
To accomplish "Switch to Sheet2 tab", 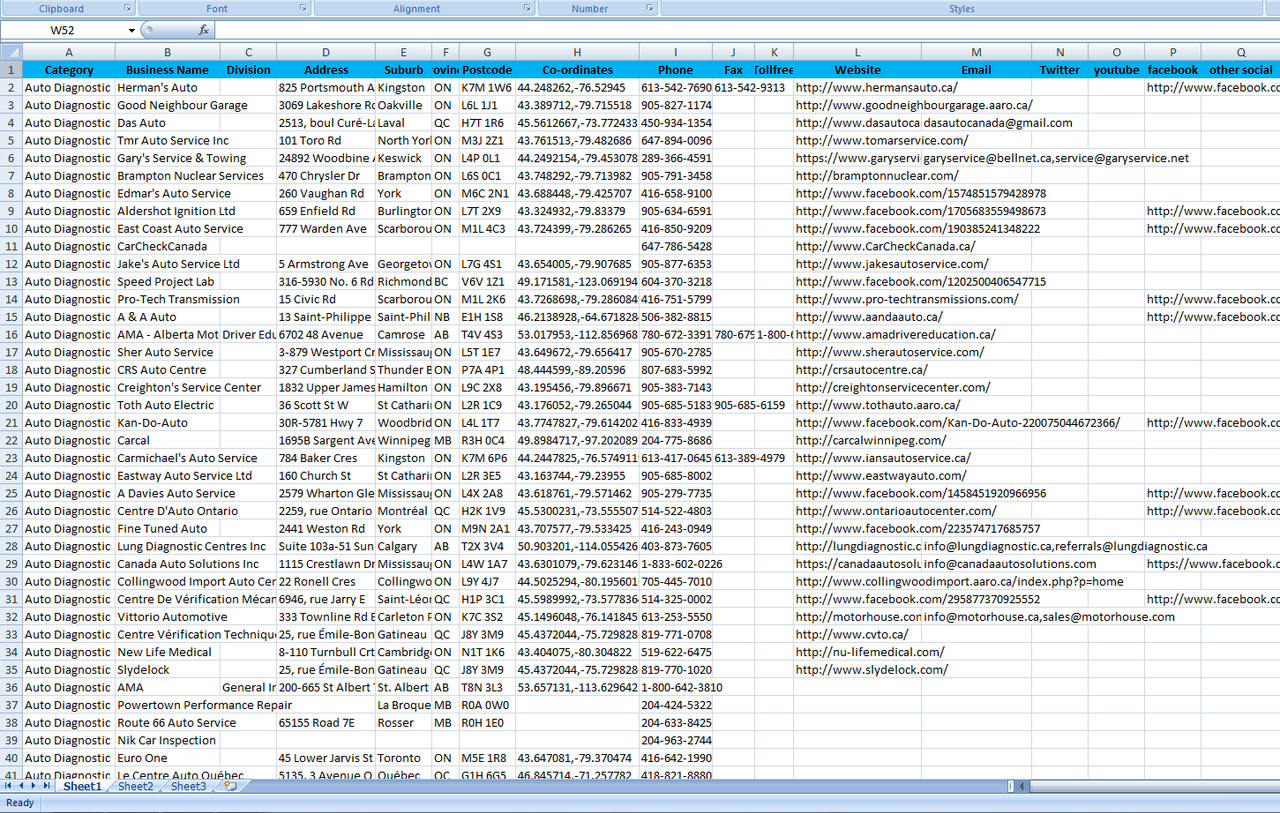I will point(136,787).
